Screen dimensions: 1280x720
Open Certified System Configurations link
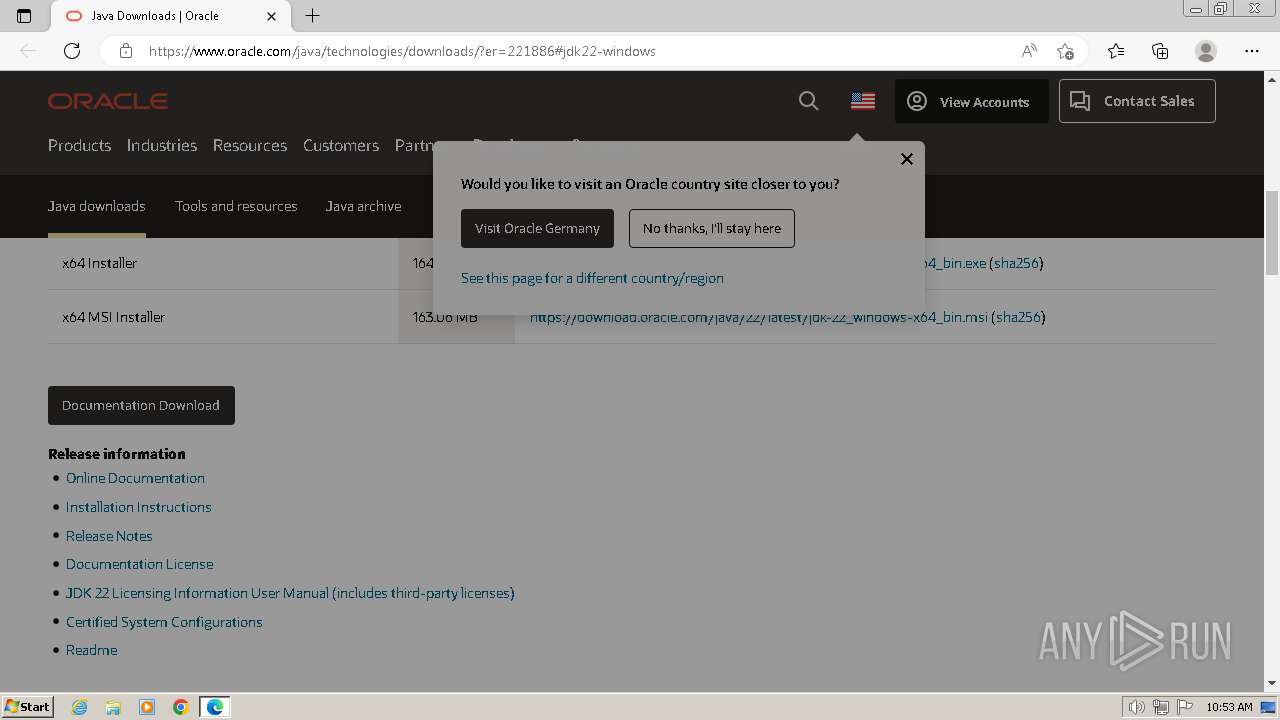click(164, 622)
